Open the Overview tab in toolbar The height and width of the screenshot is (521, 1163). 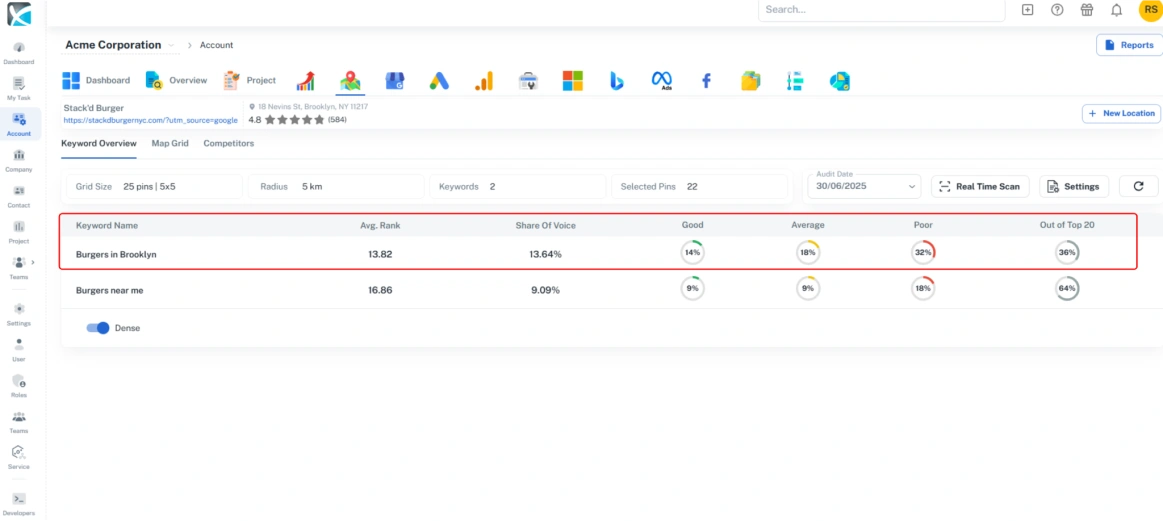coord(177,81)
